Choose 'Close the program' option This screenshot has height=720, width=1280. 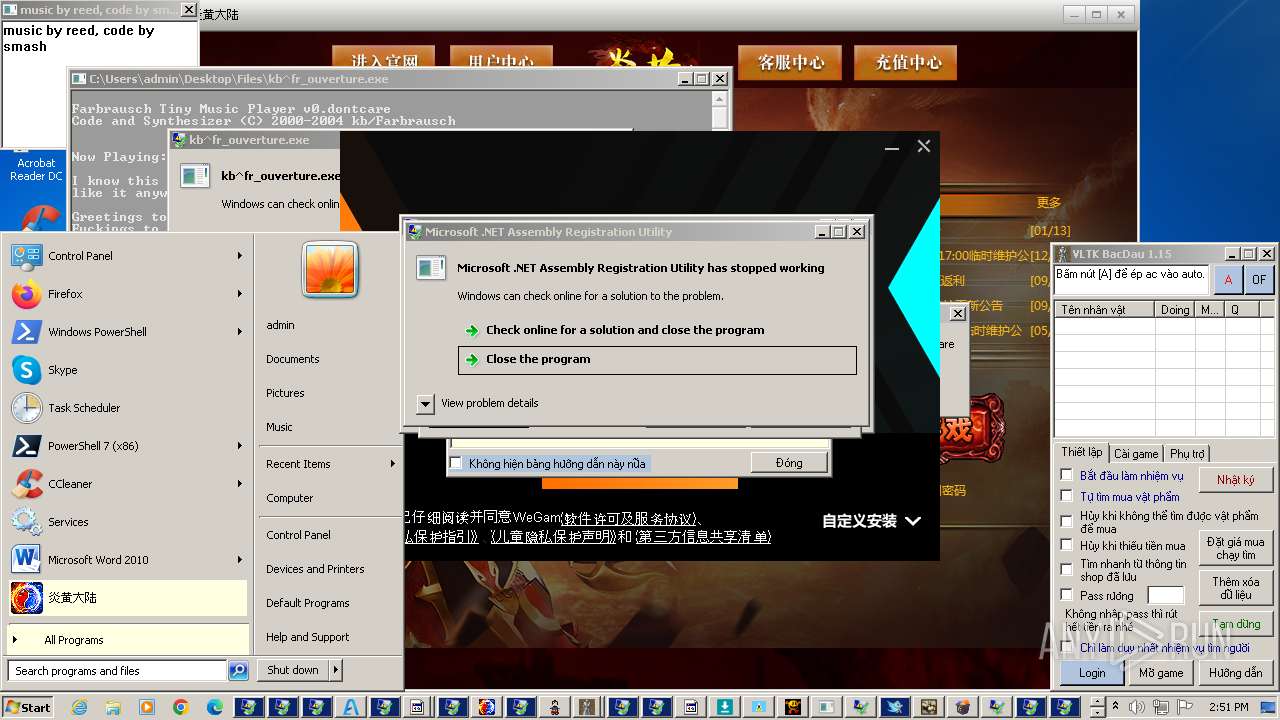[657, 360]
